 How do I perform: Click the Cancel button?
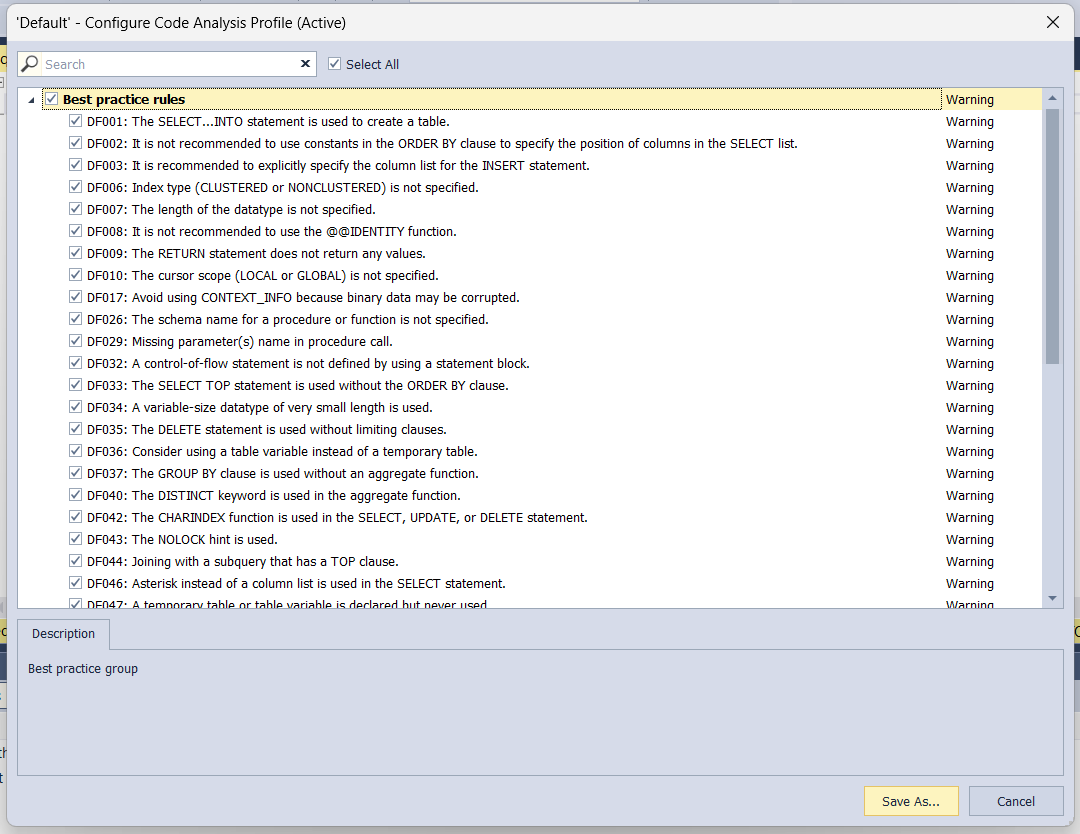tap(1015, 801)
